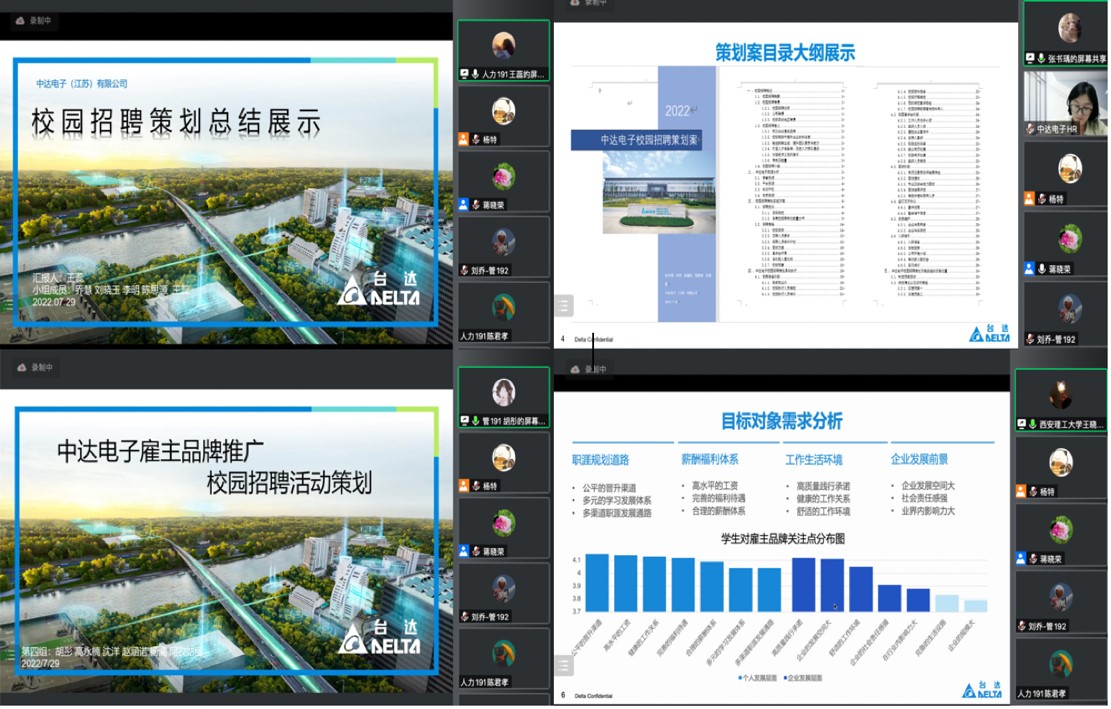Toggle the mic icon on 人力191王蕊's tile
The width and height of the screenshot is (1111, 709).
click(x=475, y=74)
